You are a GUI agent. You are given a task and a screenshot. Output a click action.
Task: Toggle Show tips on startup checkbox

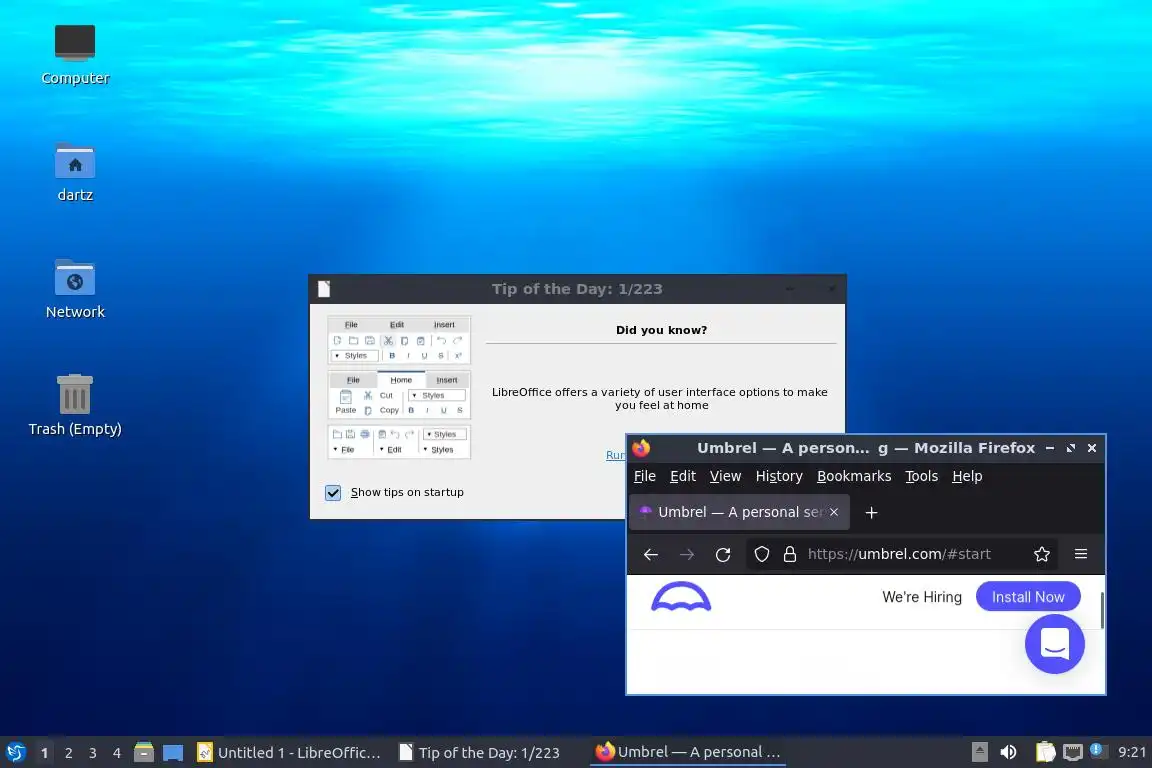point(333,492)
